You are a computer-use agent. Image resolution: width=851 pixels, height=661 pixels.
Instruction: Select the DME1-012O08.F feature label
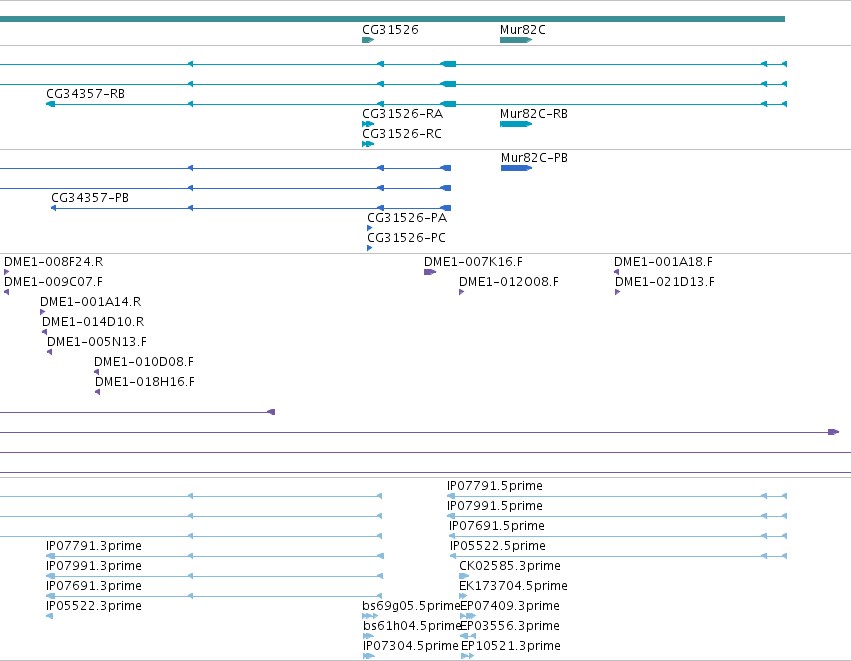click(x=509, y=282)
